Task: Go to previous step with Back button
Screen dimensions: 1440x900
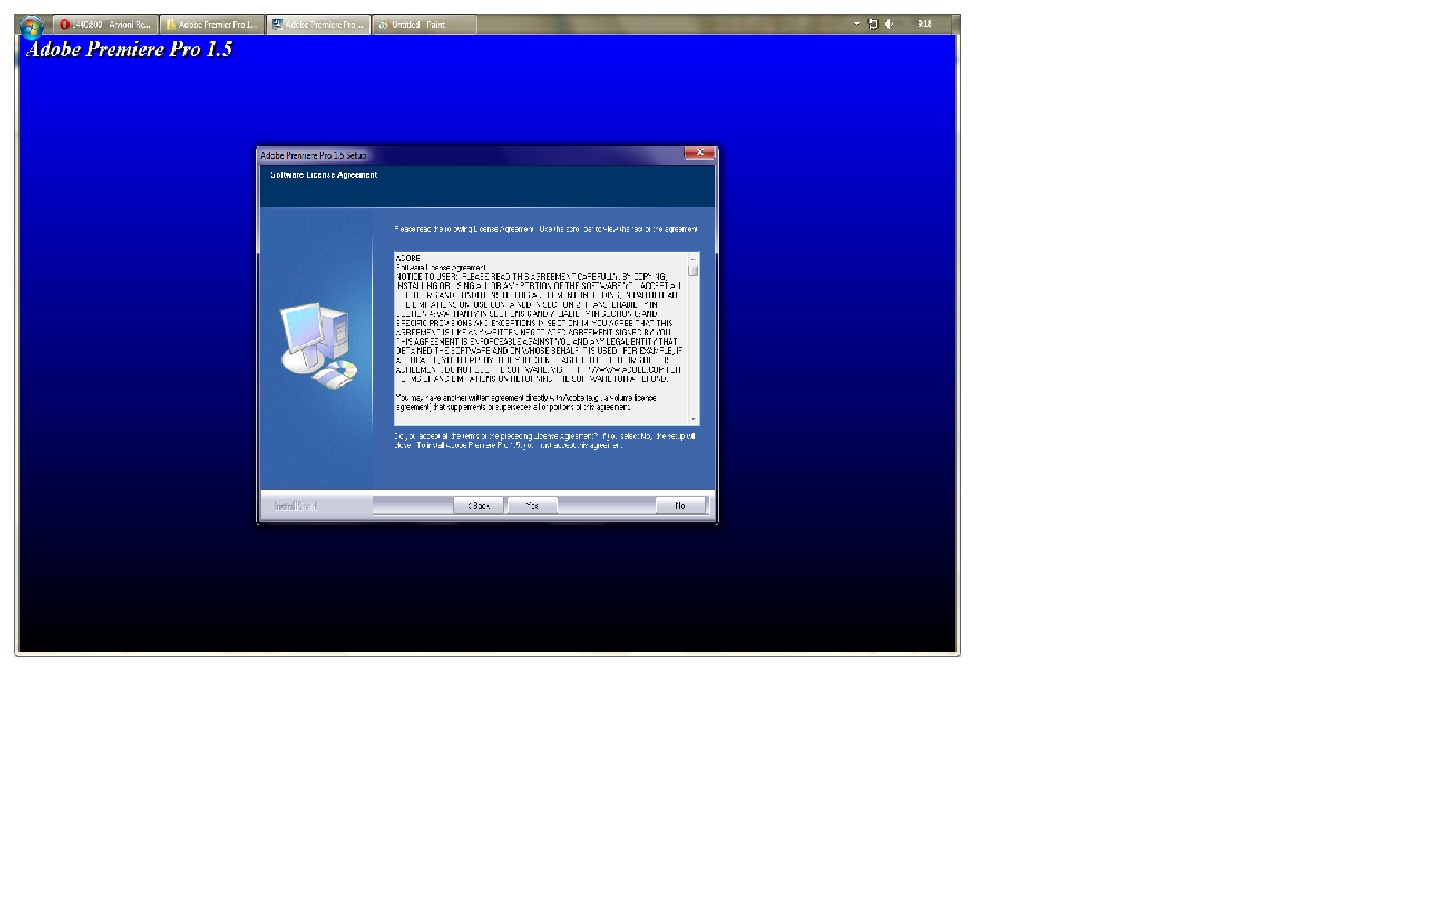Action: point(479,506)
